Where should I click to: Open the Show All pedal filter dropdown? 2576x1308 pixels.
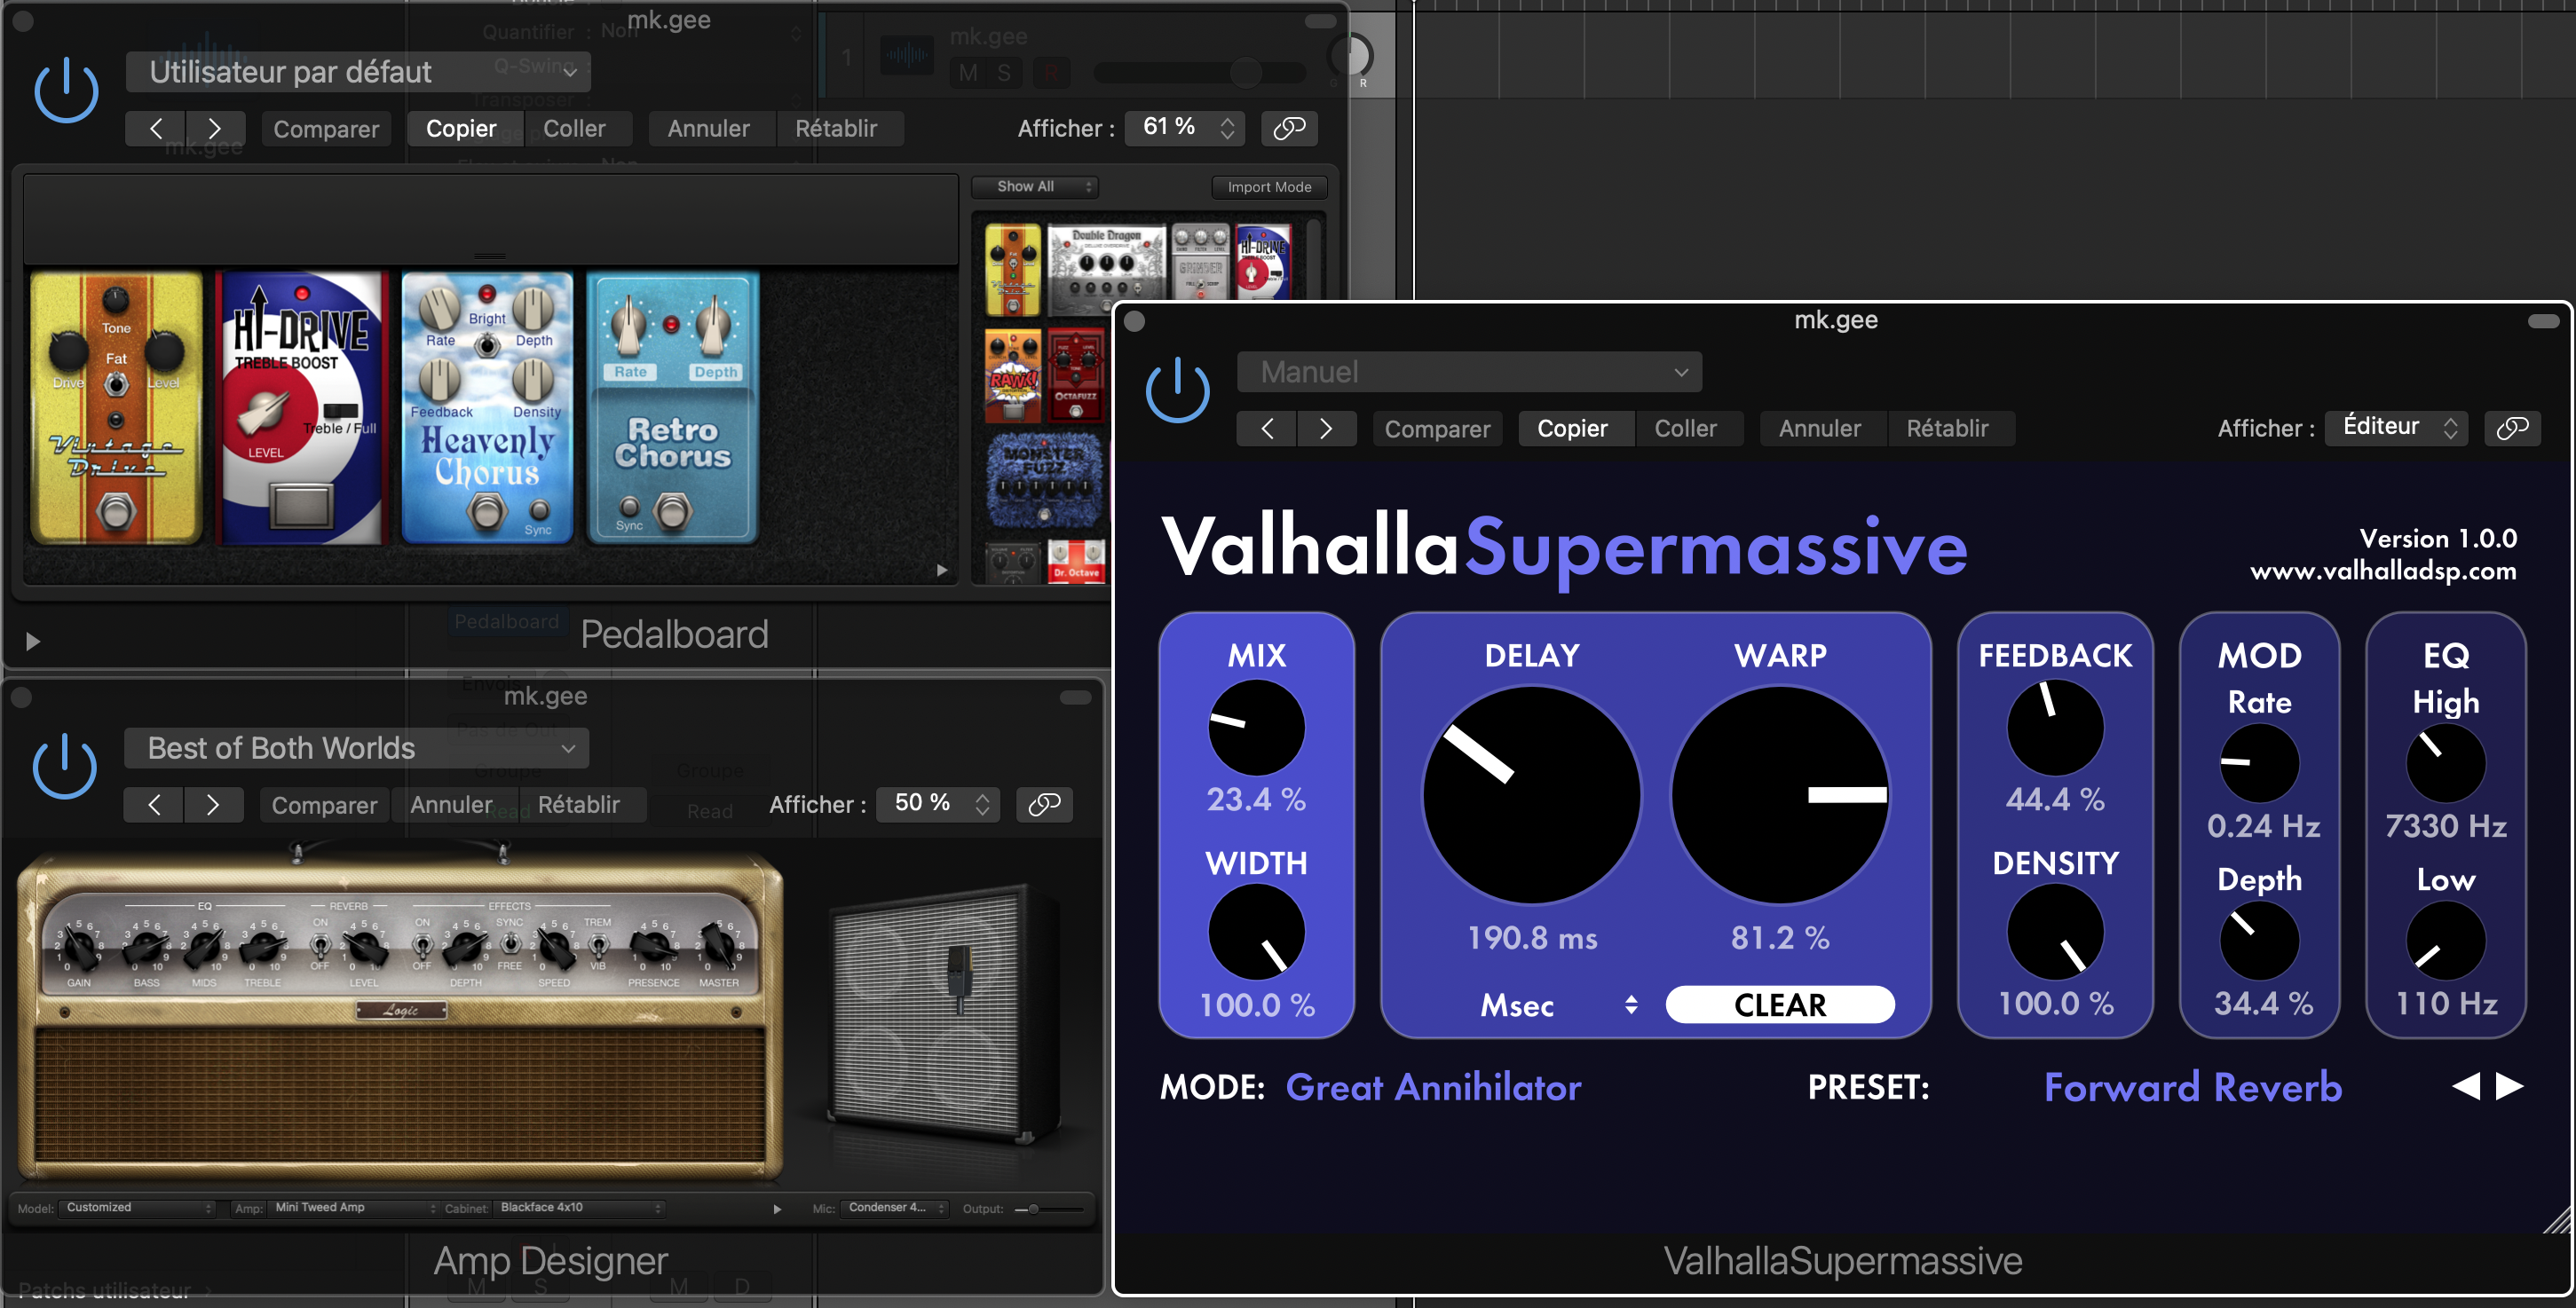point(1035,187)
